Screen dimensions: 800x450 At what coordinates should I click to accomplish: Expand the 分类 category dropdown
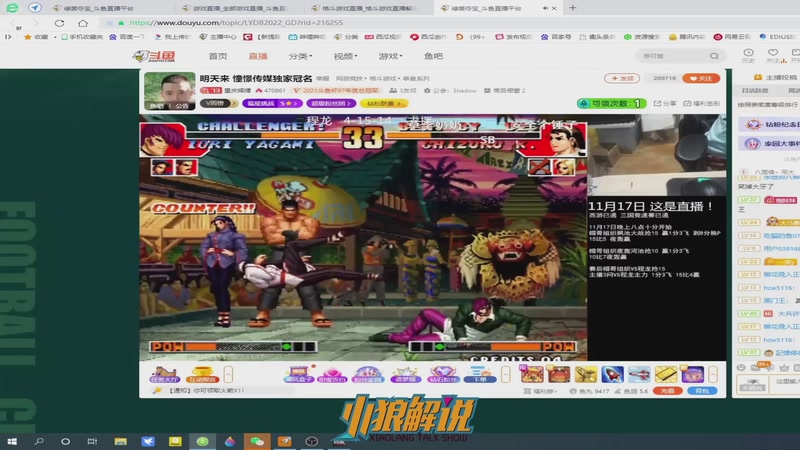301,56
